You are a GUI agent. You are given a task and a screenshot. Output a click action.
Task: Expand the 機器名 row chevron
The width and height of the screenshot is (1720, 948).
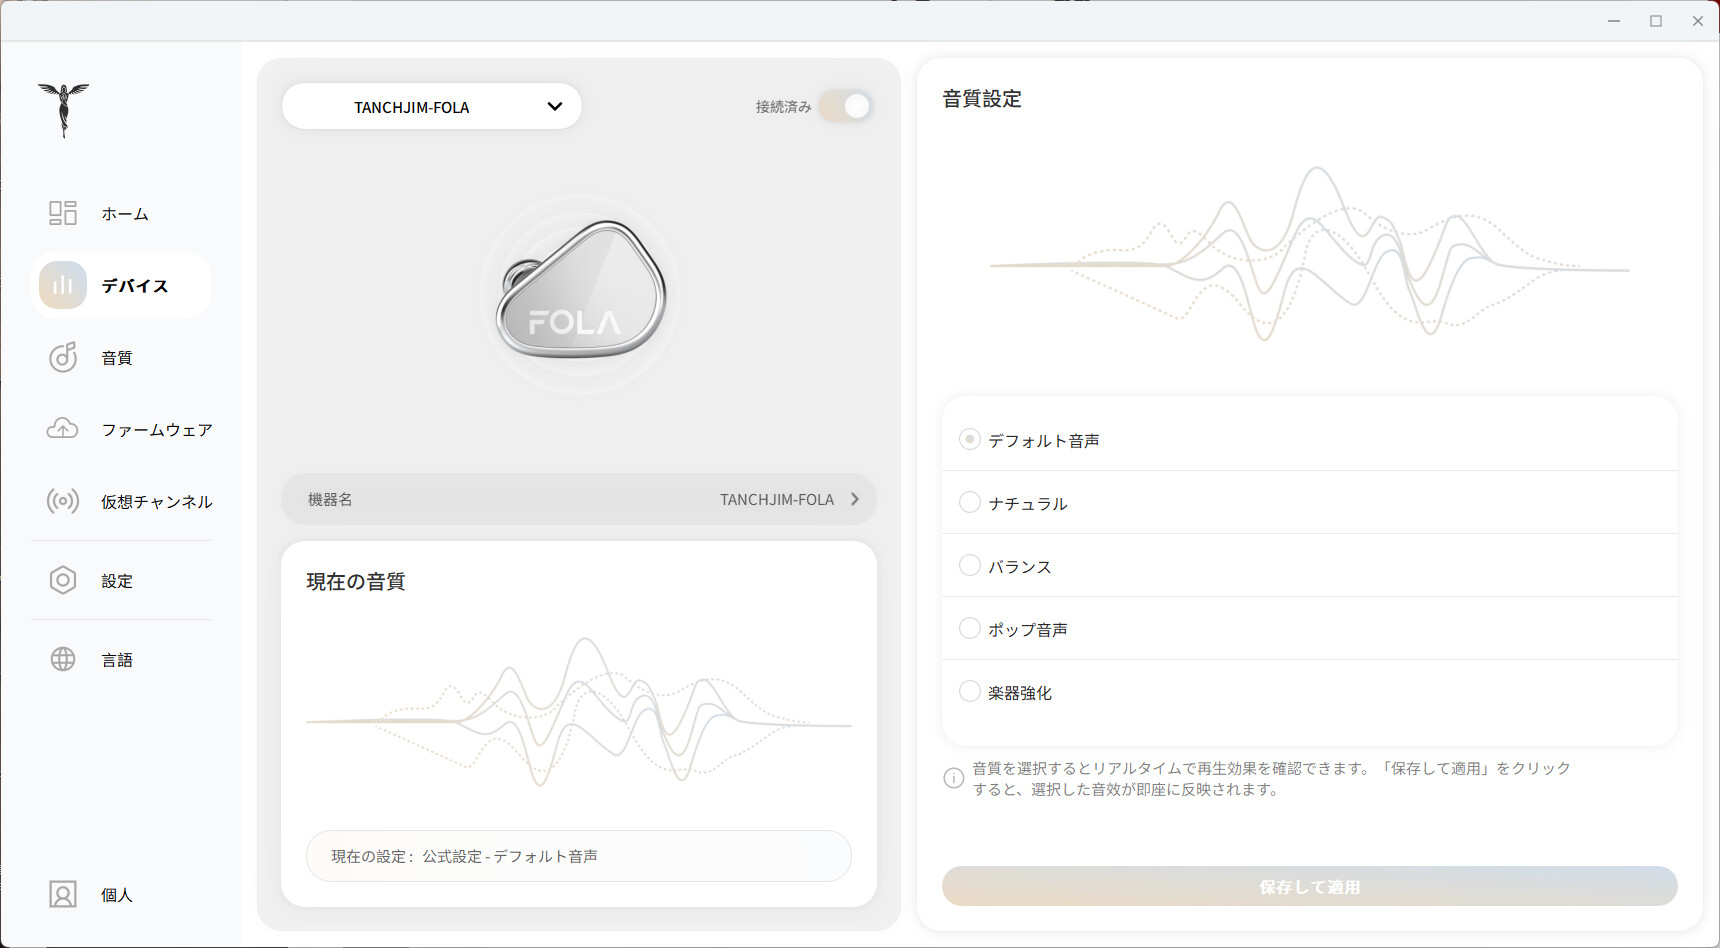point(855,499)
